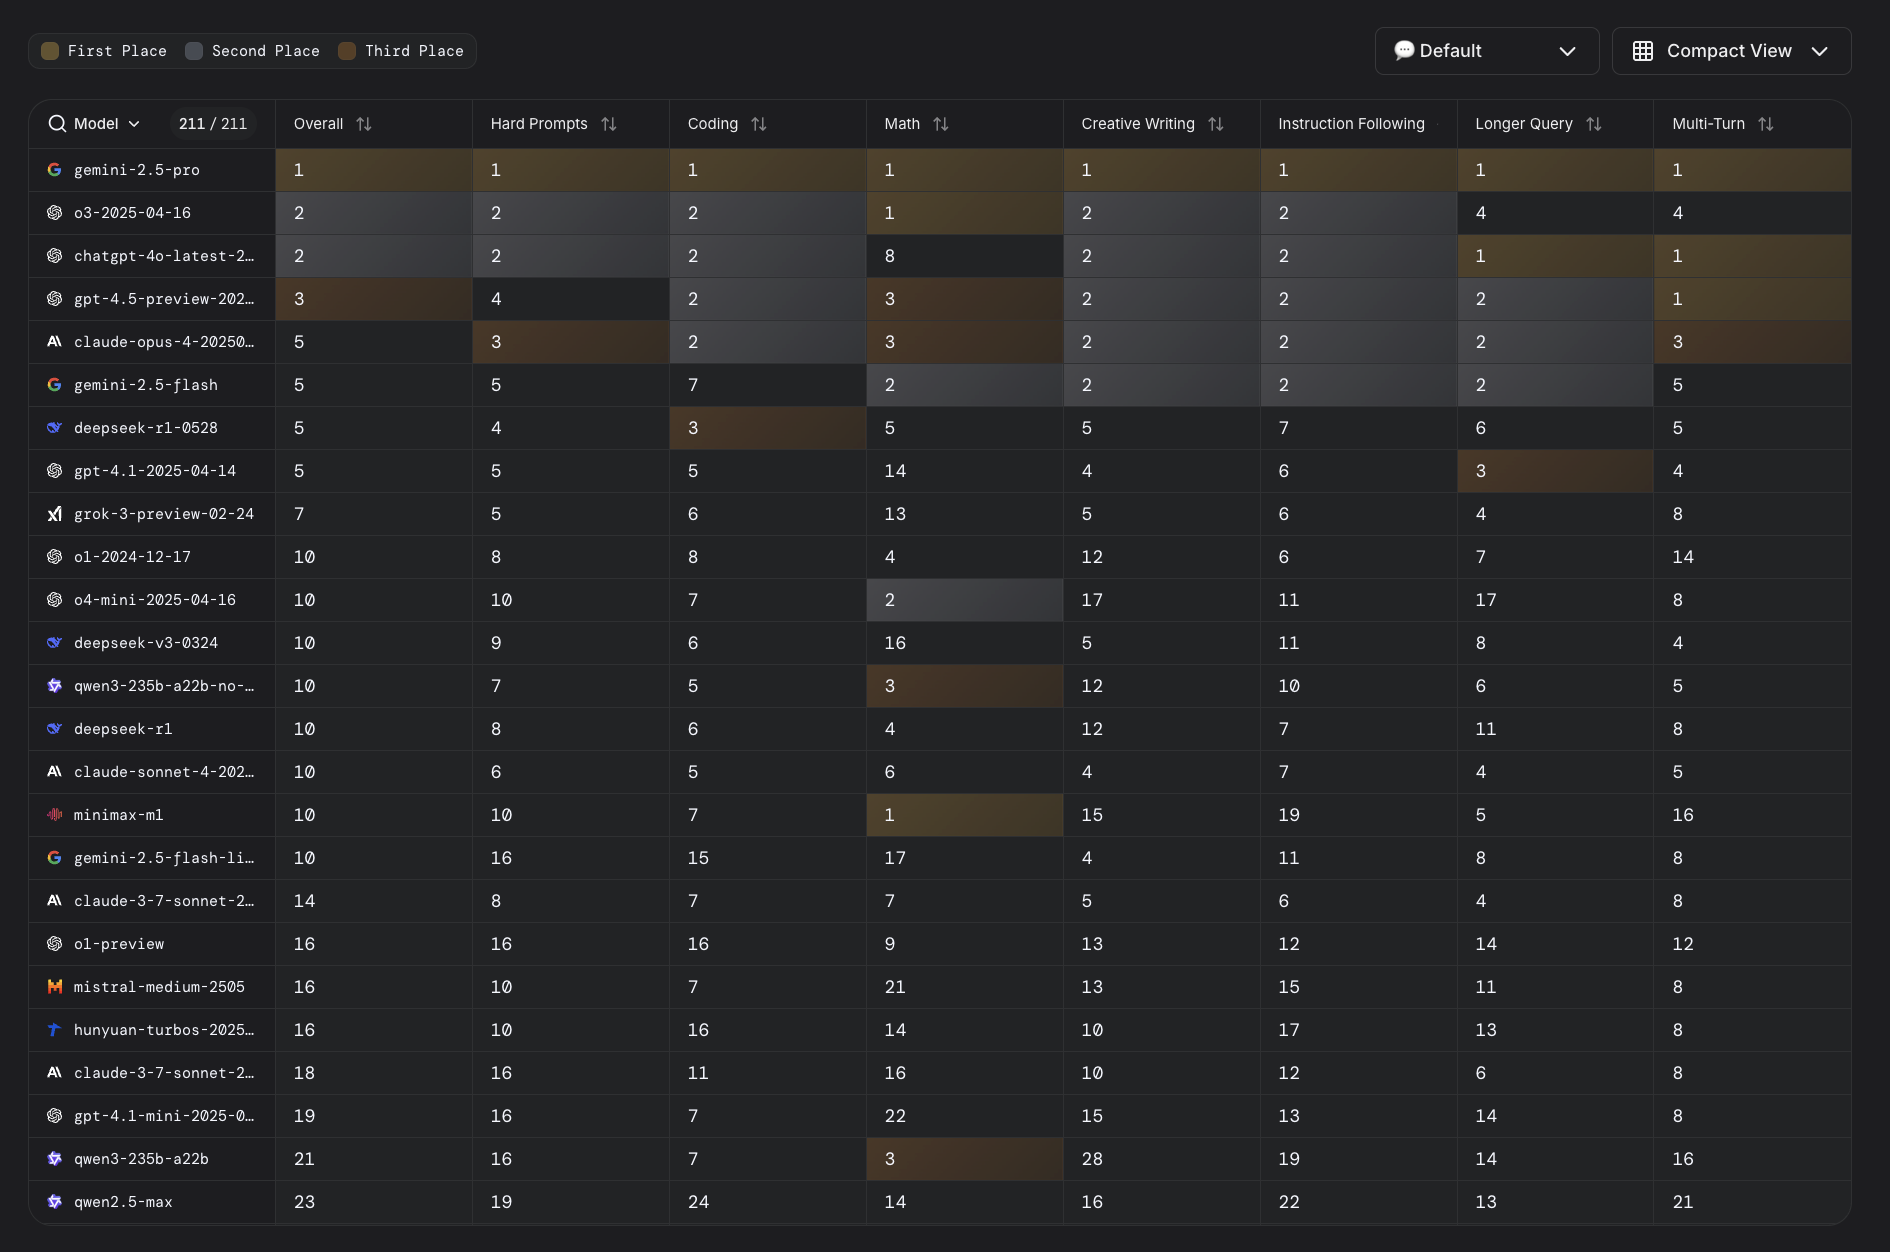Click minimax-m1 Math rank cell
This screenshot has width=1890, height=1252.
[964, 815]
